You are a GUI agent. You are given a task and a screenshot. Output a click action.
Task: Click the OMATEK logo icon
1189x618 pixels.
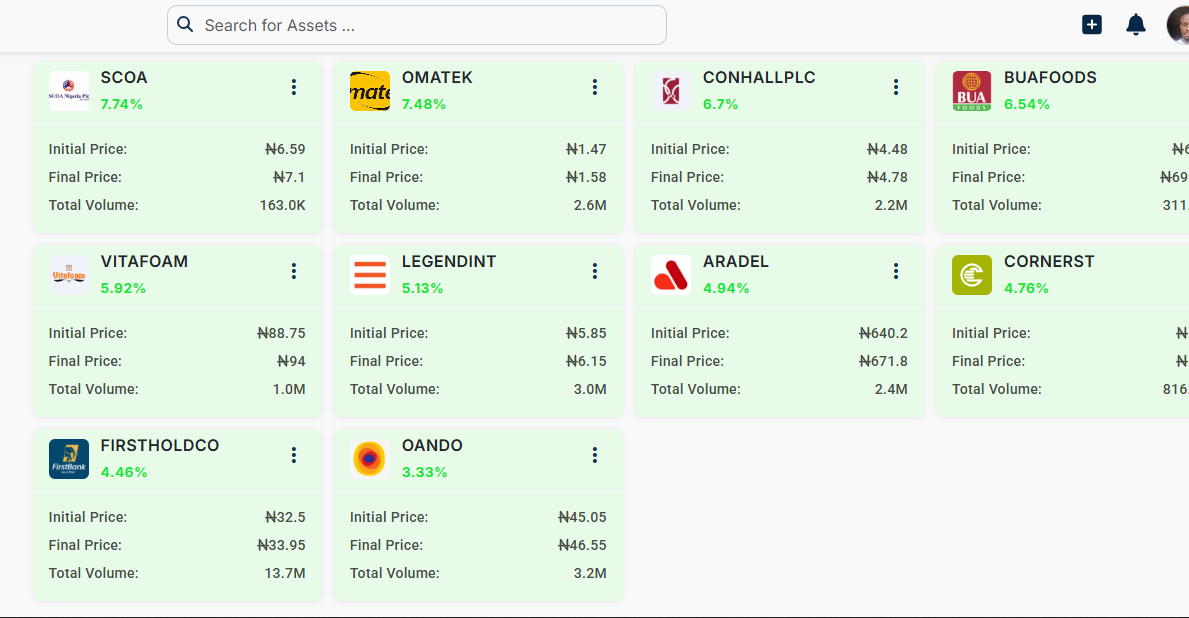point(370,91)
